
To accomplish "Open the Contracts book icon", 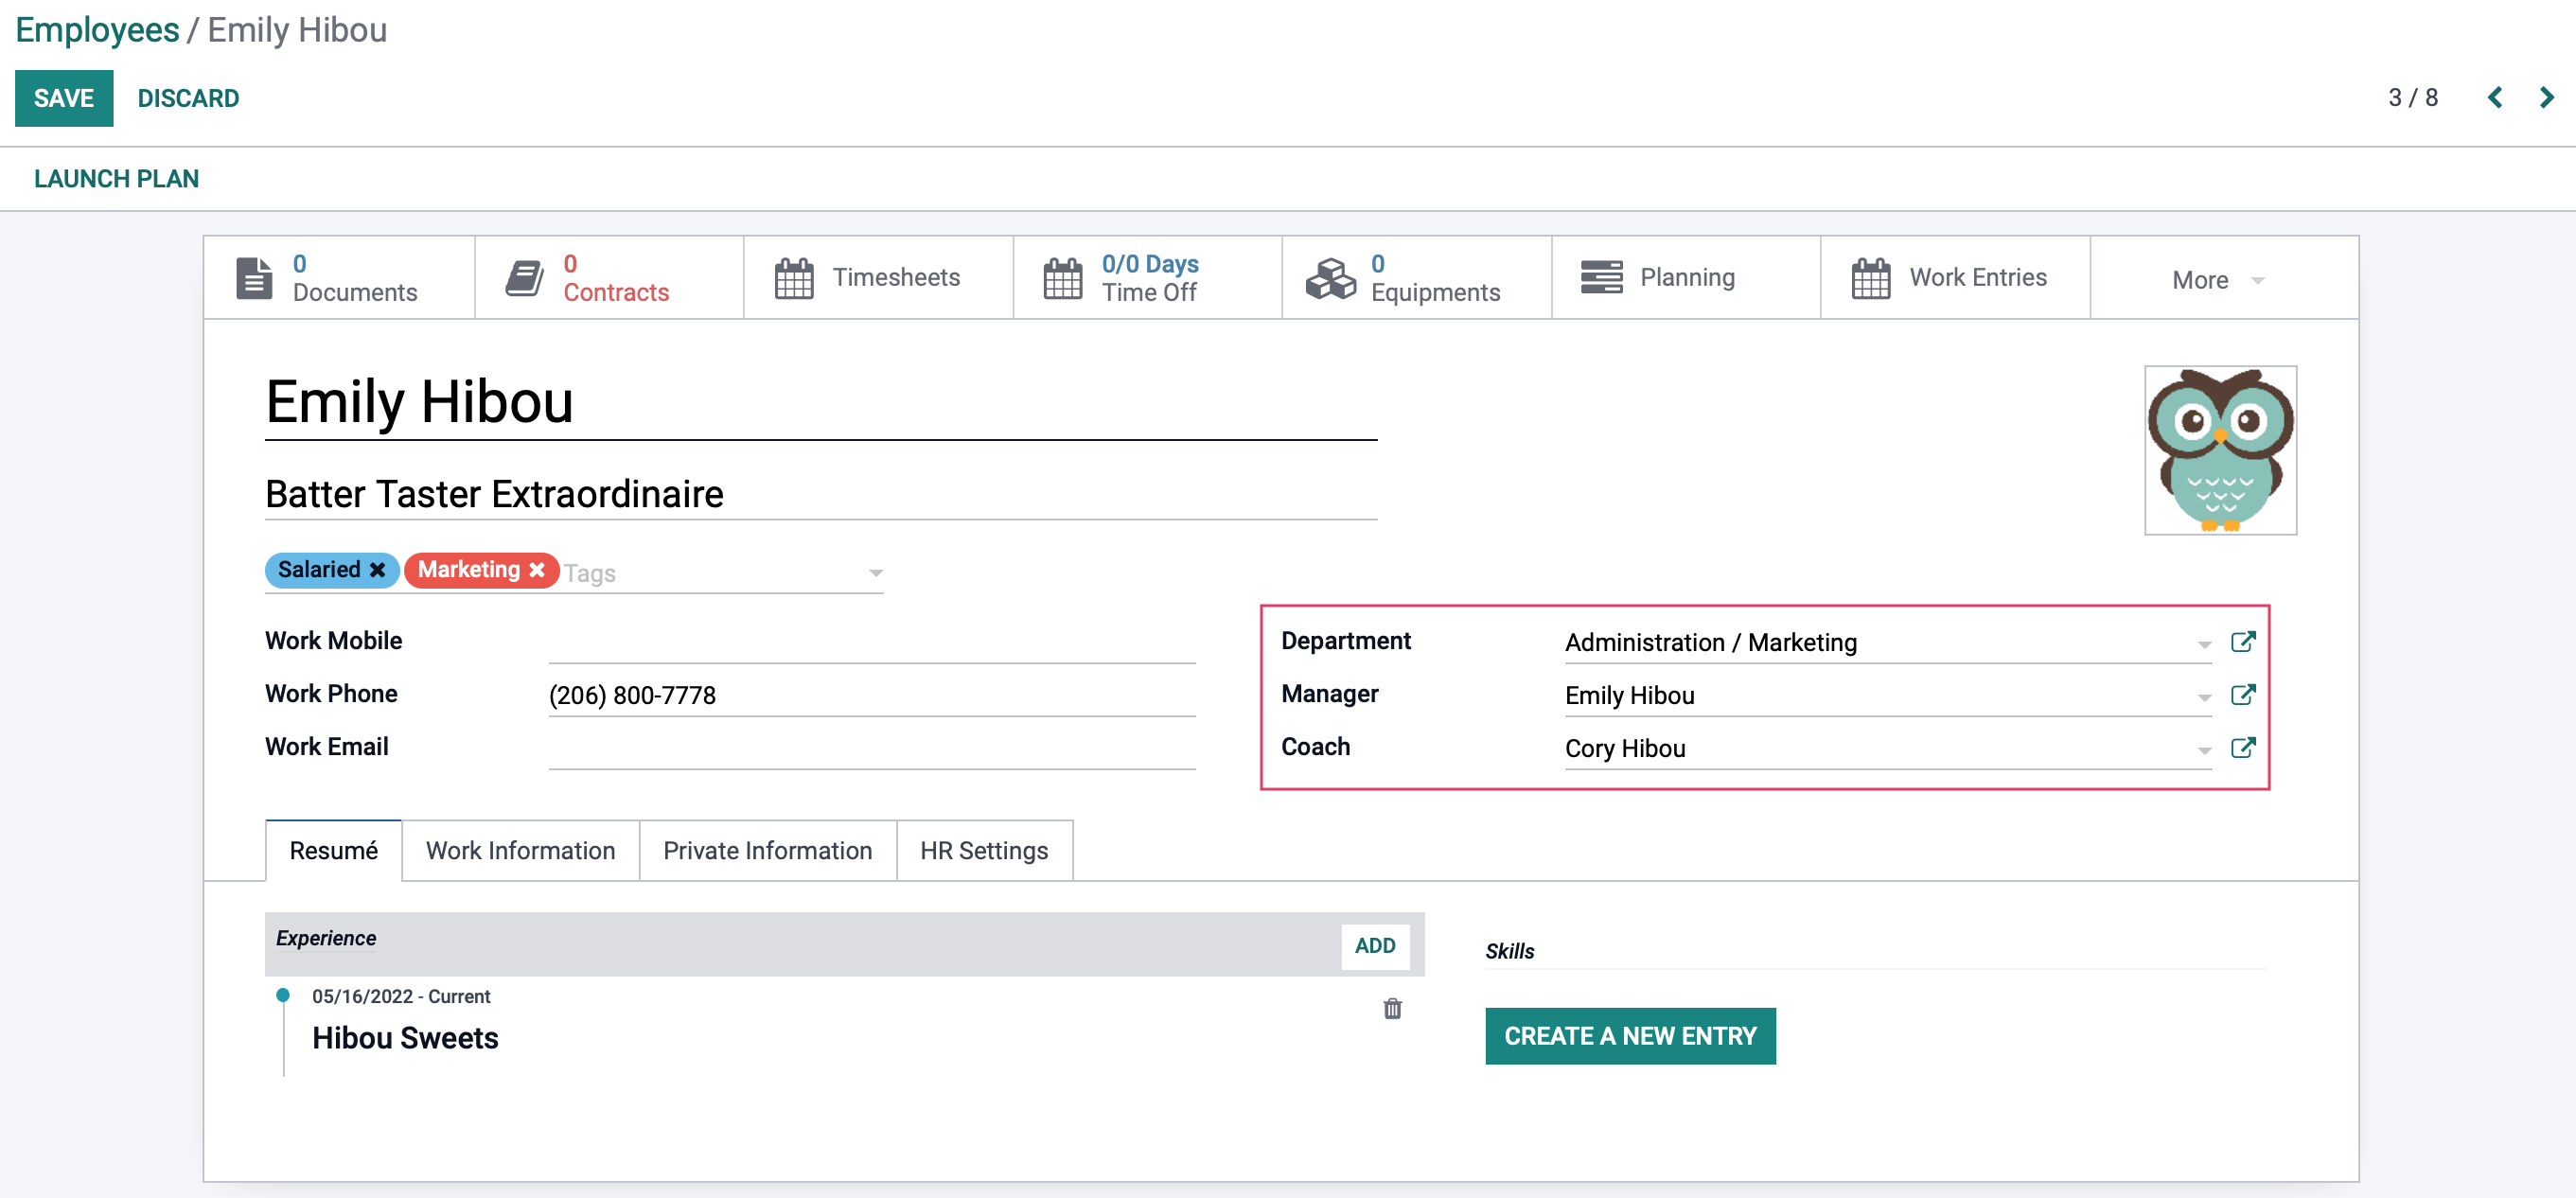I will point(524,278).
